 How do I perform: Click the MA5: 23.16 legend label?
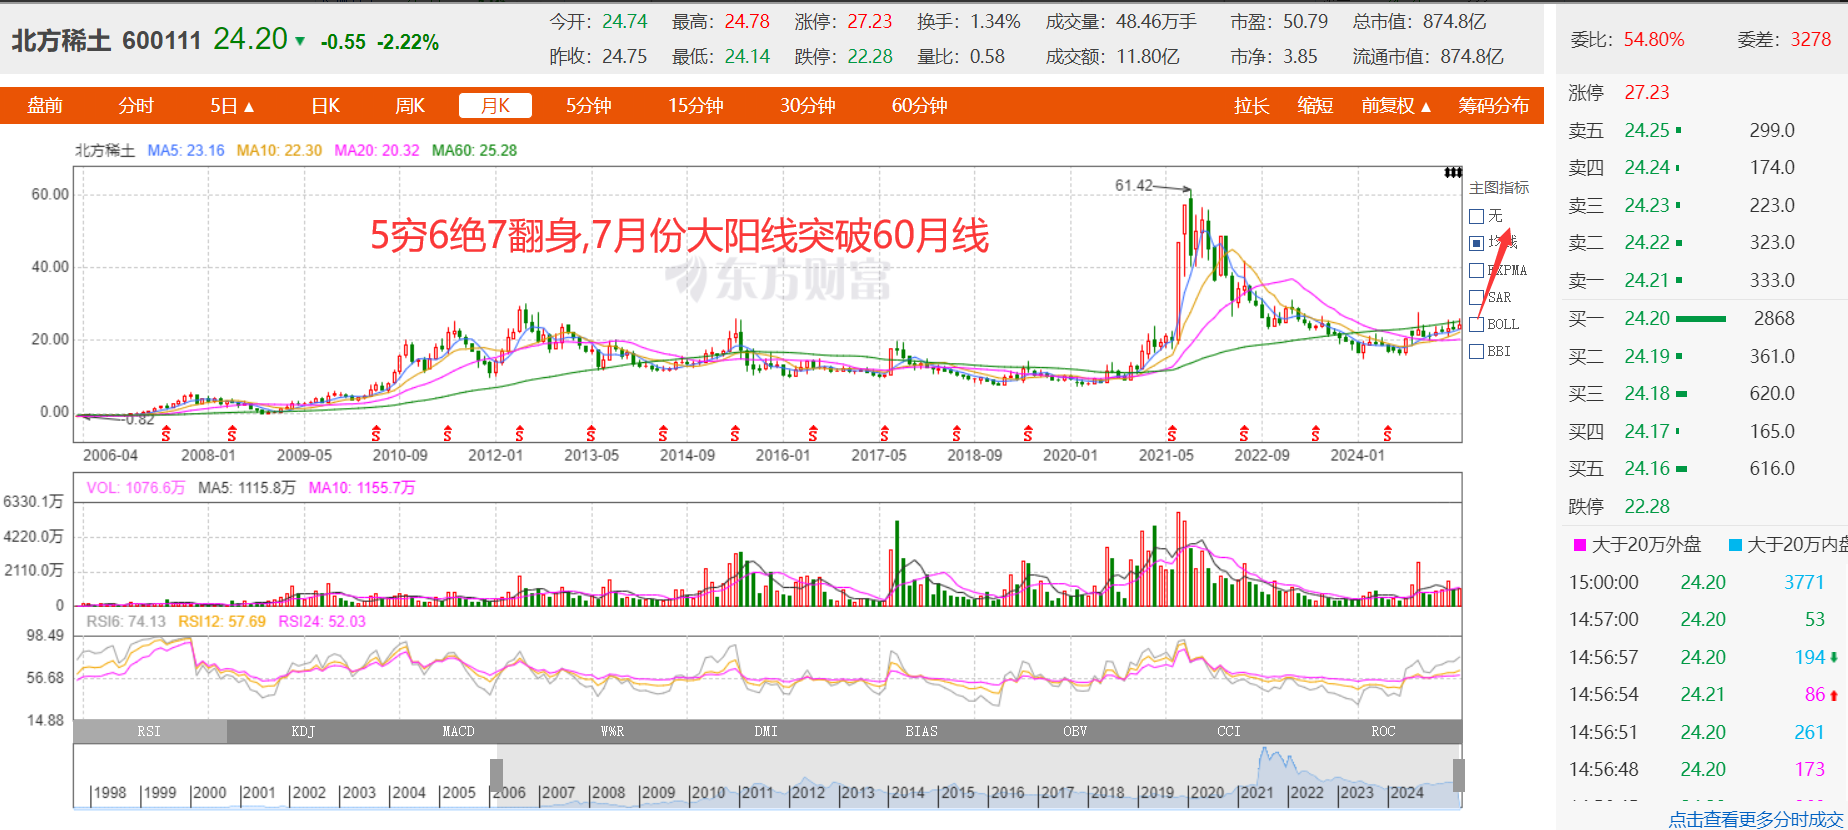[x=186, y=151]
